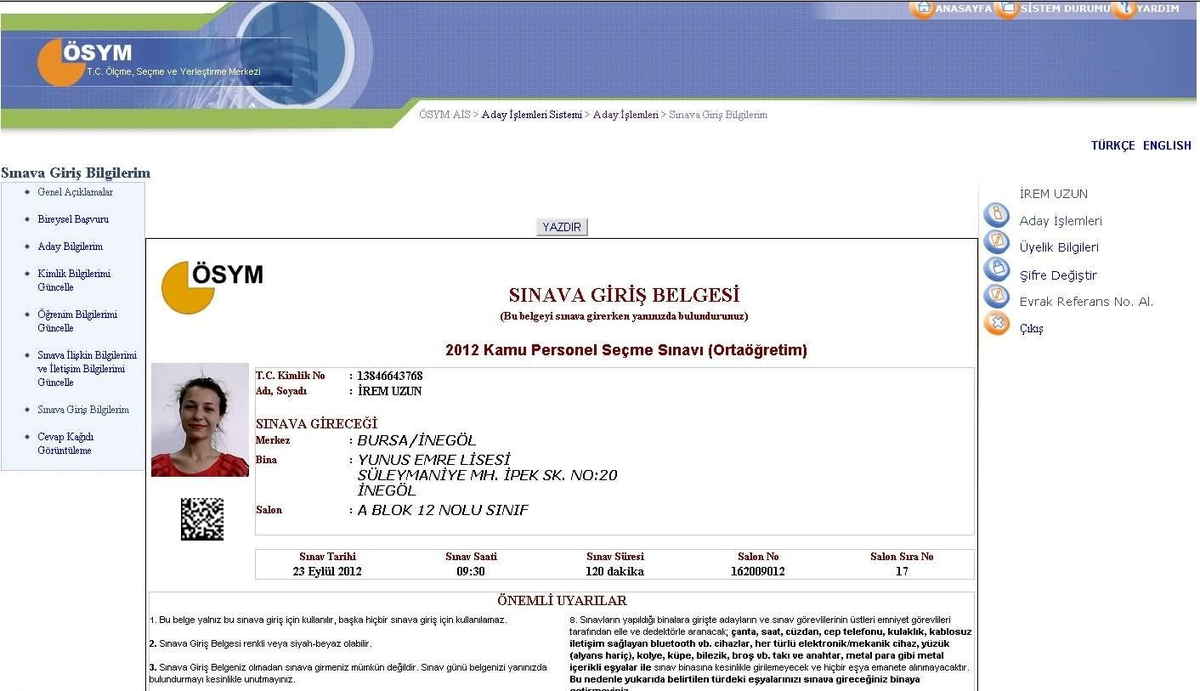
Task: Click the candidate photo thumbnail
Action: 200,420
